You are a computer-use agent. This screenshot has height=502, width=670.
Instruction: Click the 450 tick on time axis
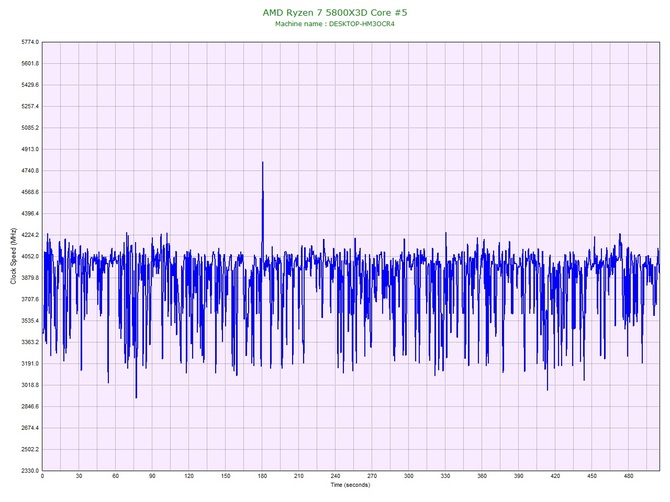592,476
